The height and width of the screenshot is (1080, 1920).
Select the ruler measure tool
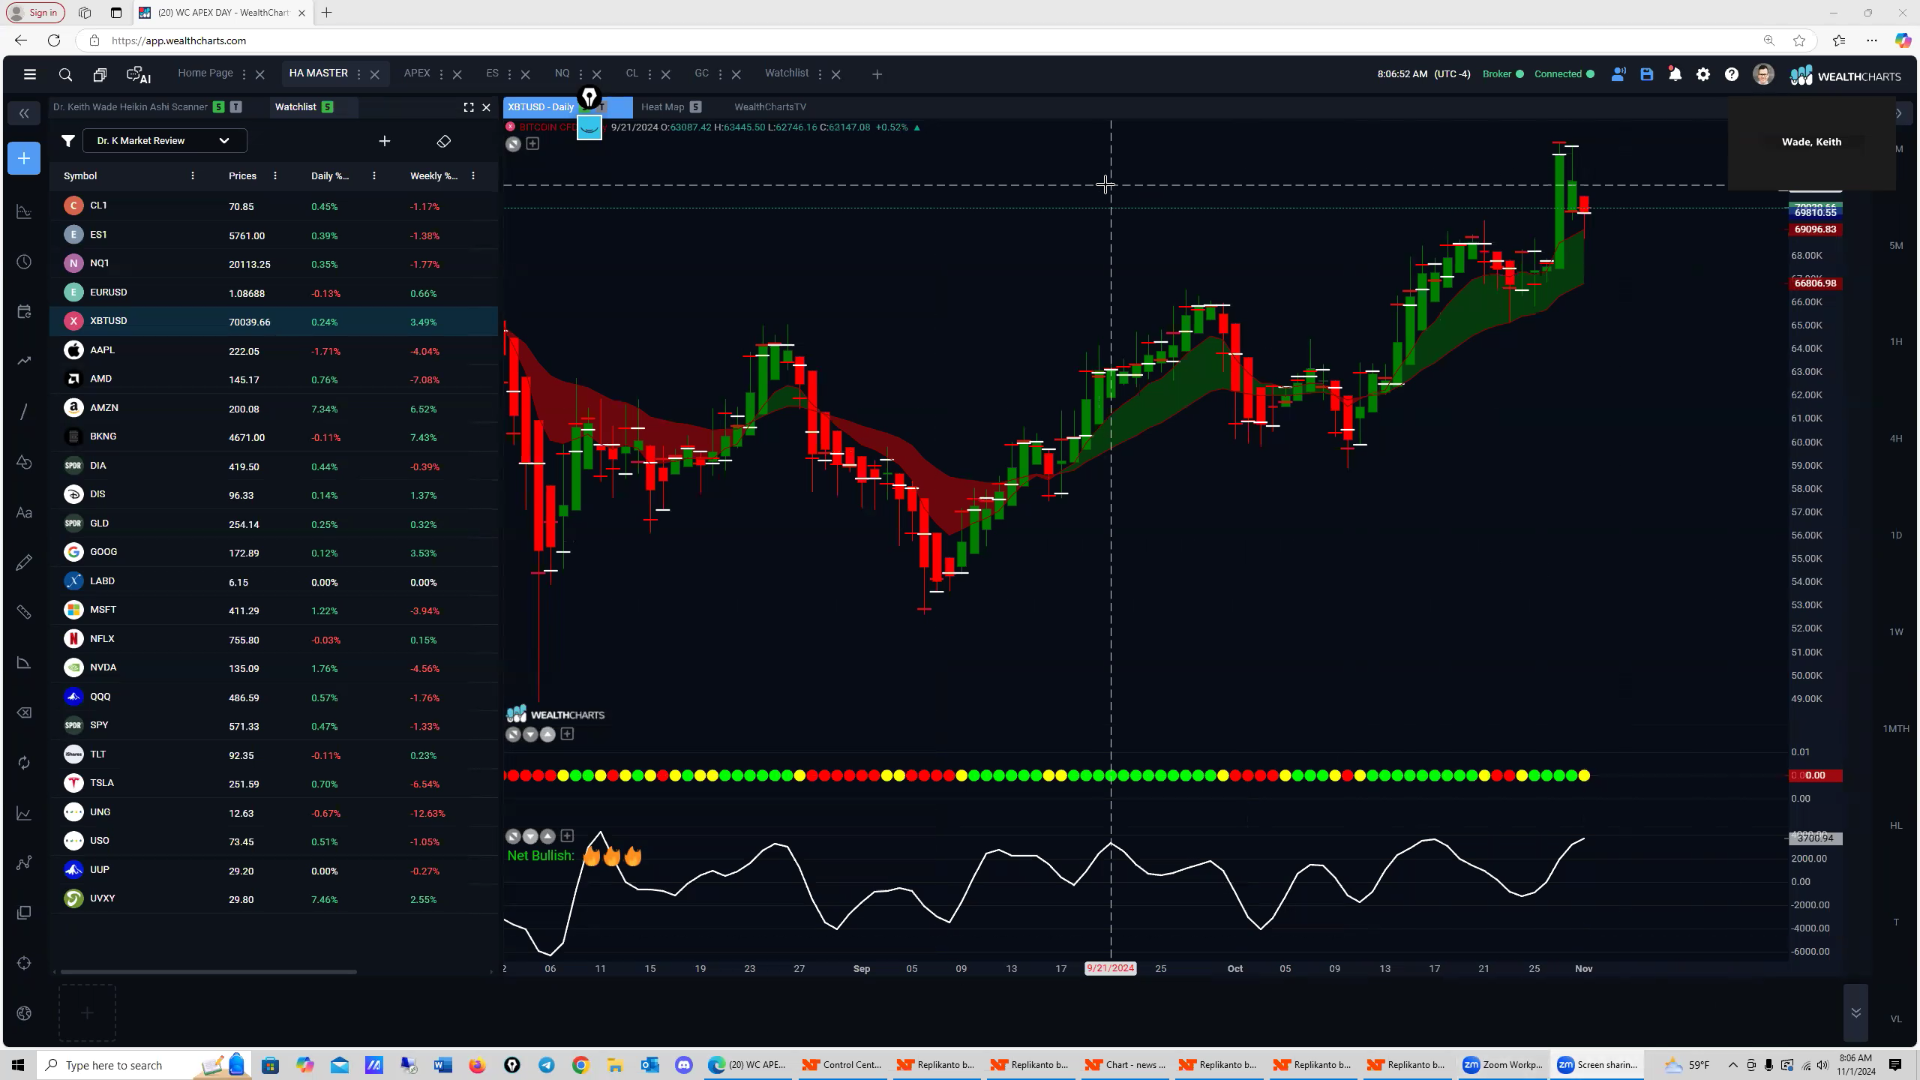pos(24,612)
